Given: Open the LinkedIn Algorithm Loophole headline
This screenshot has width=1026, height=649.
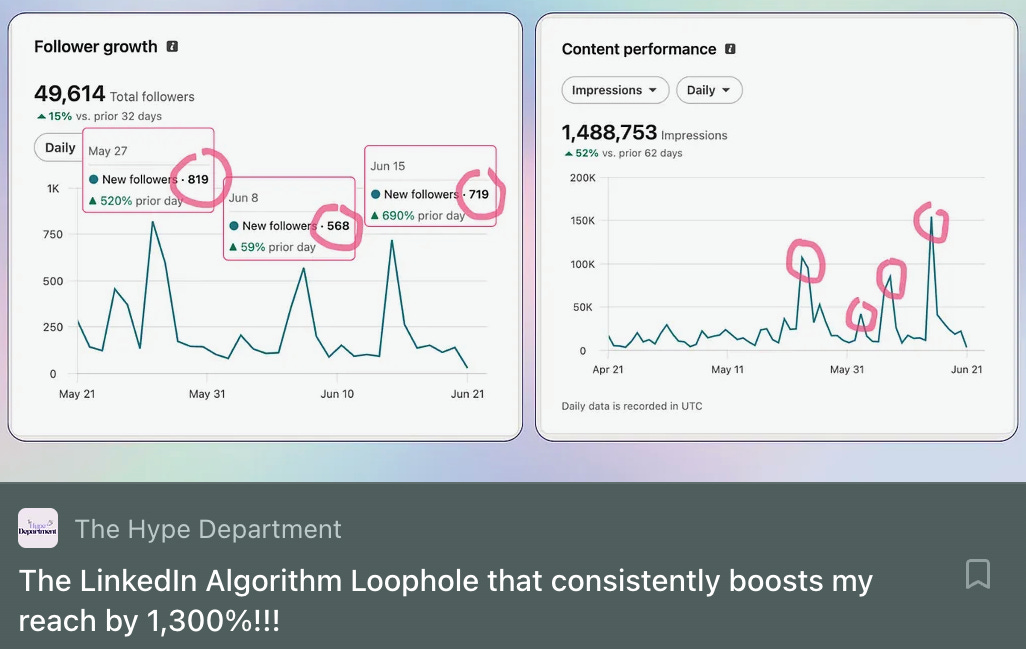Looking at the screenshot, I should click(445, 601).
